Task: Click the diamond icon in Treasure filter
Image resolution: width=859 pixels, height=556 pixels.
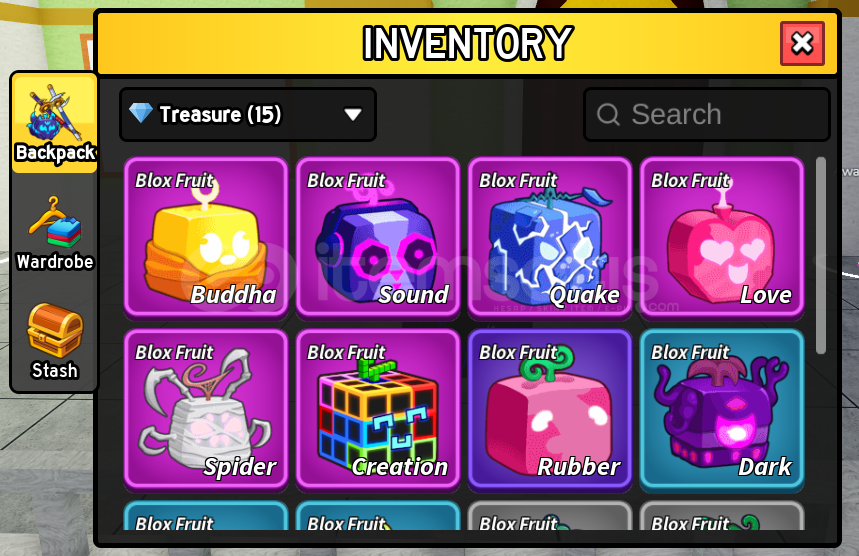Action: coord(141,113)
